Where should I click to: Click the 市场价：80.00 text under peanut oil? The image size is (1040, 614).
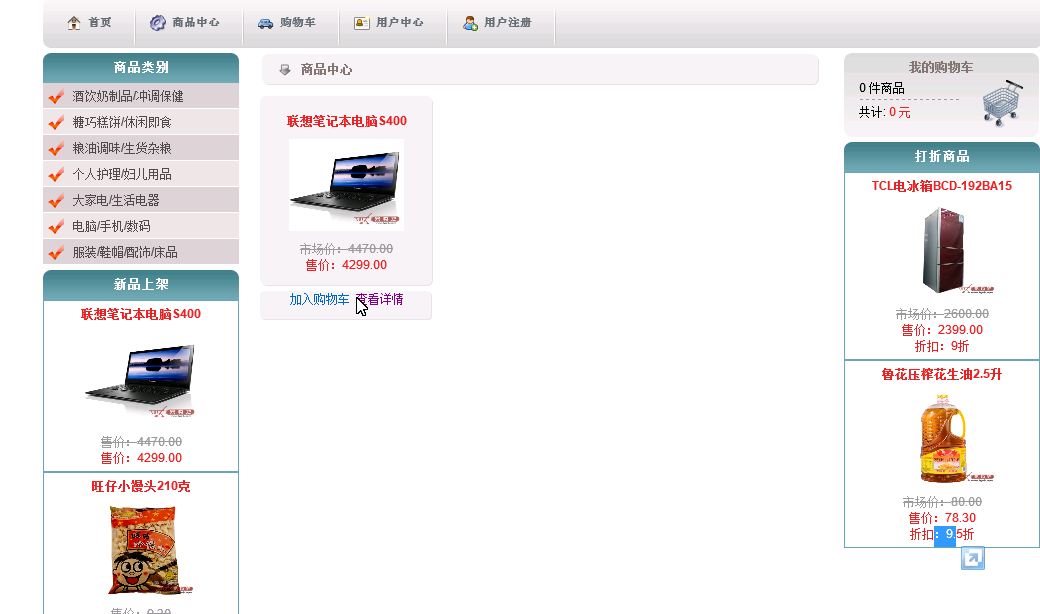click(942, 503)
